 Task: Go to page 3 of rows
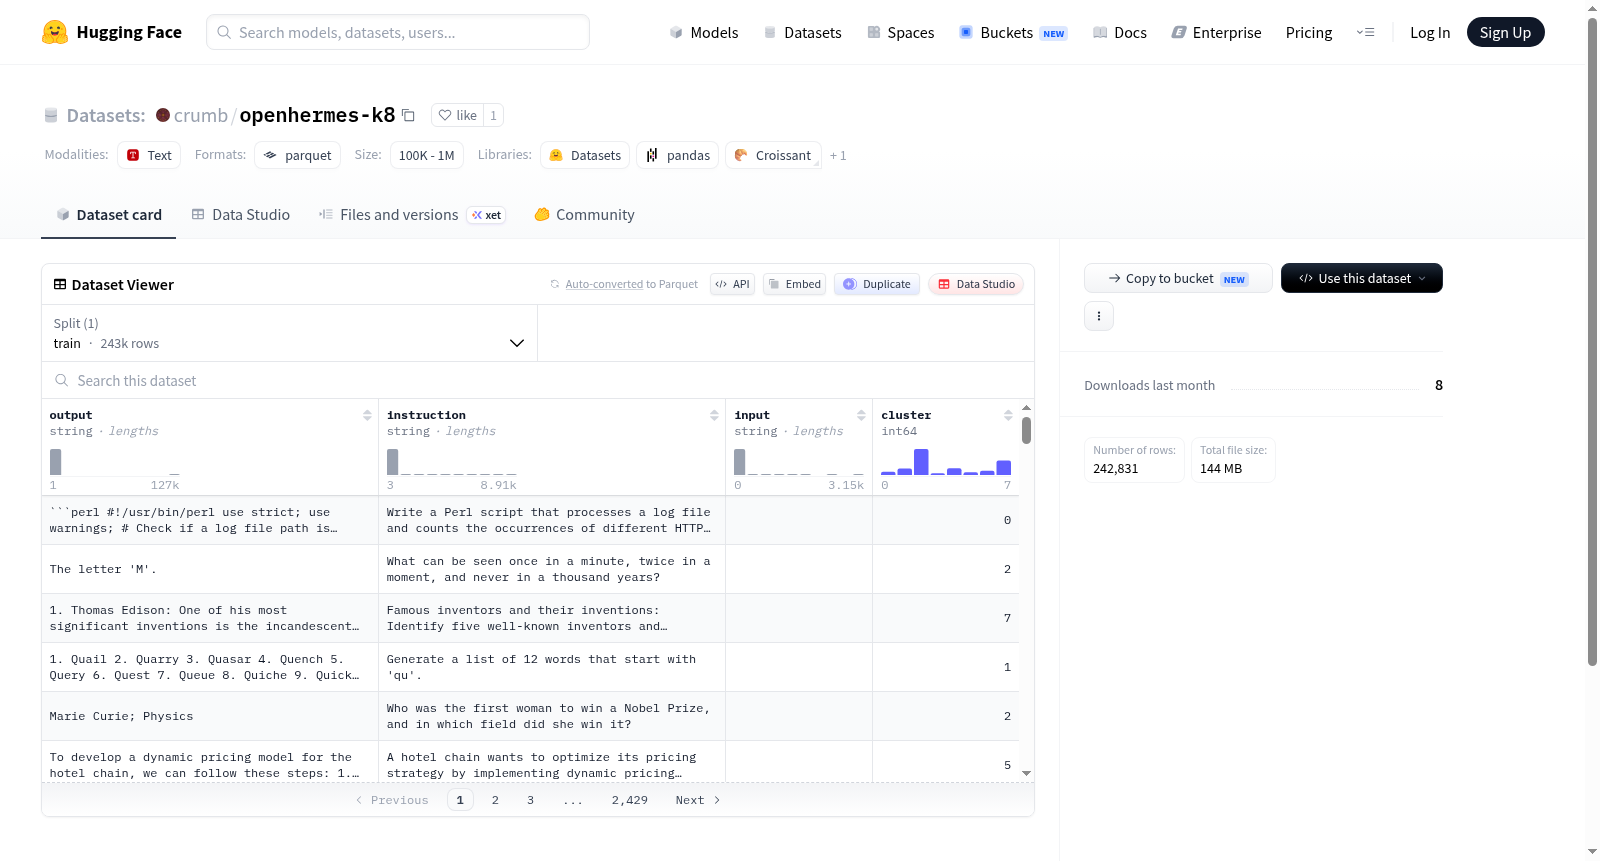[x=530, y=800]
